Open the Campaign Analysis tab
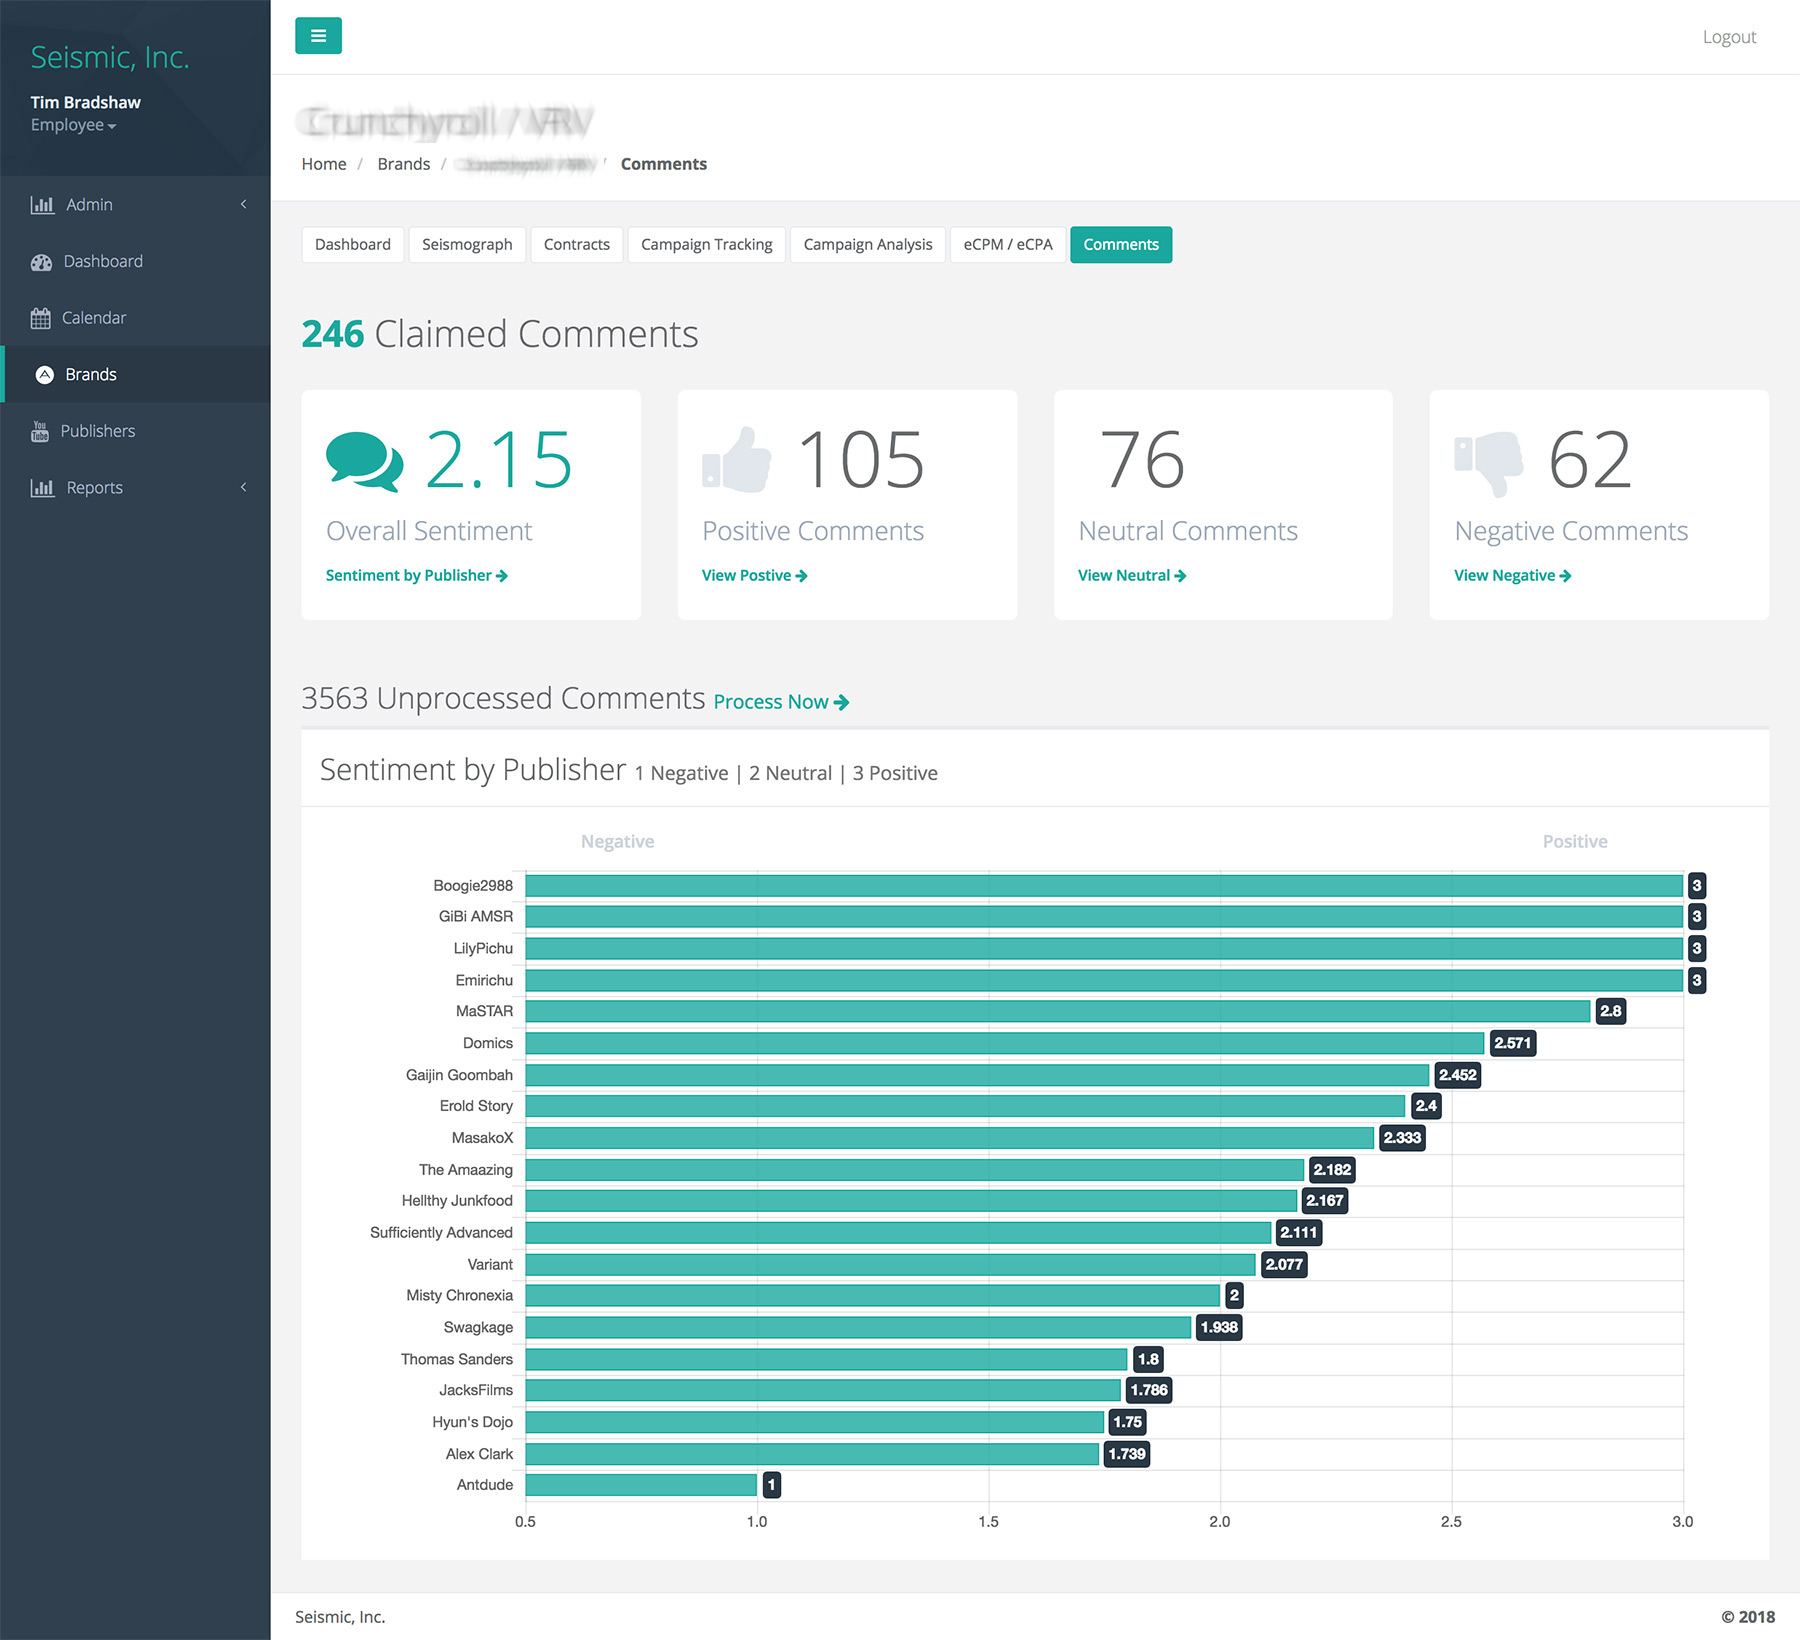The width and height of the screenshot is (1800, 1640). point(867,245)
